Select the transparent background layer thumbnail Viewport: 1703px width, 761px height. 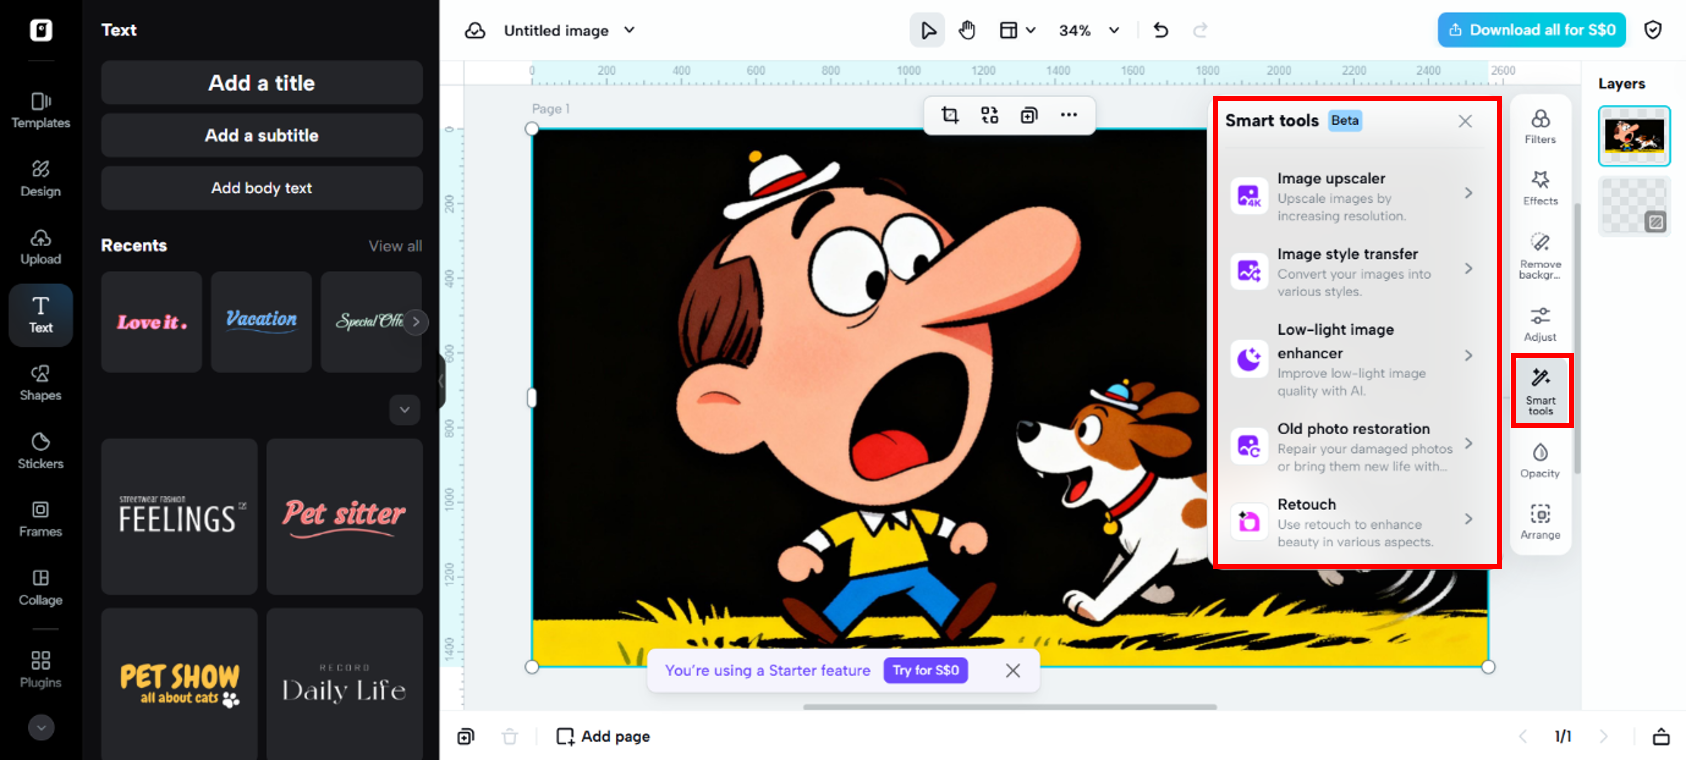1634,206
